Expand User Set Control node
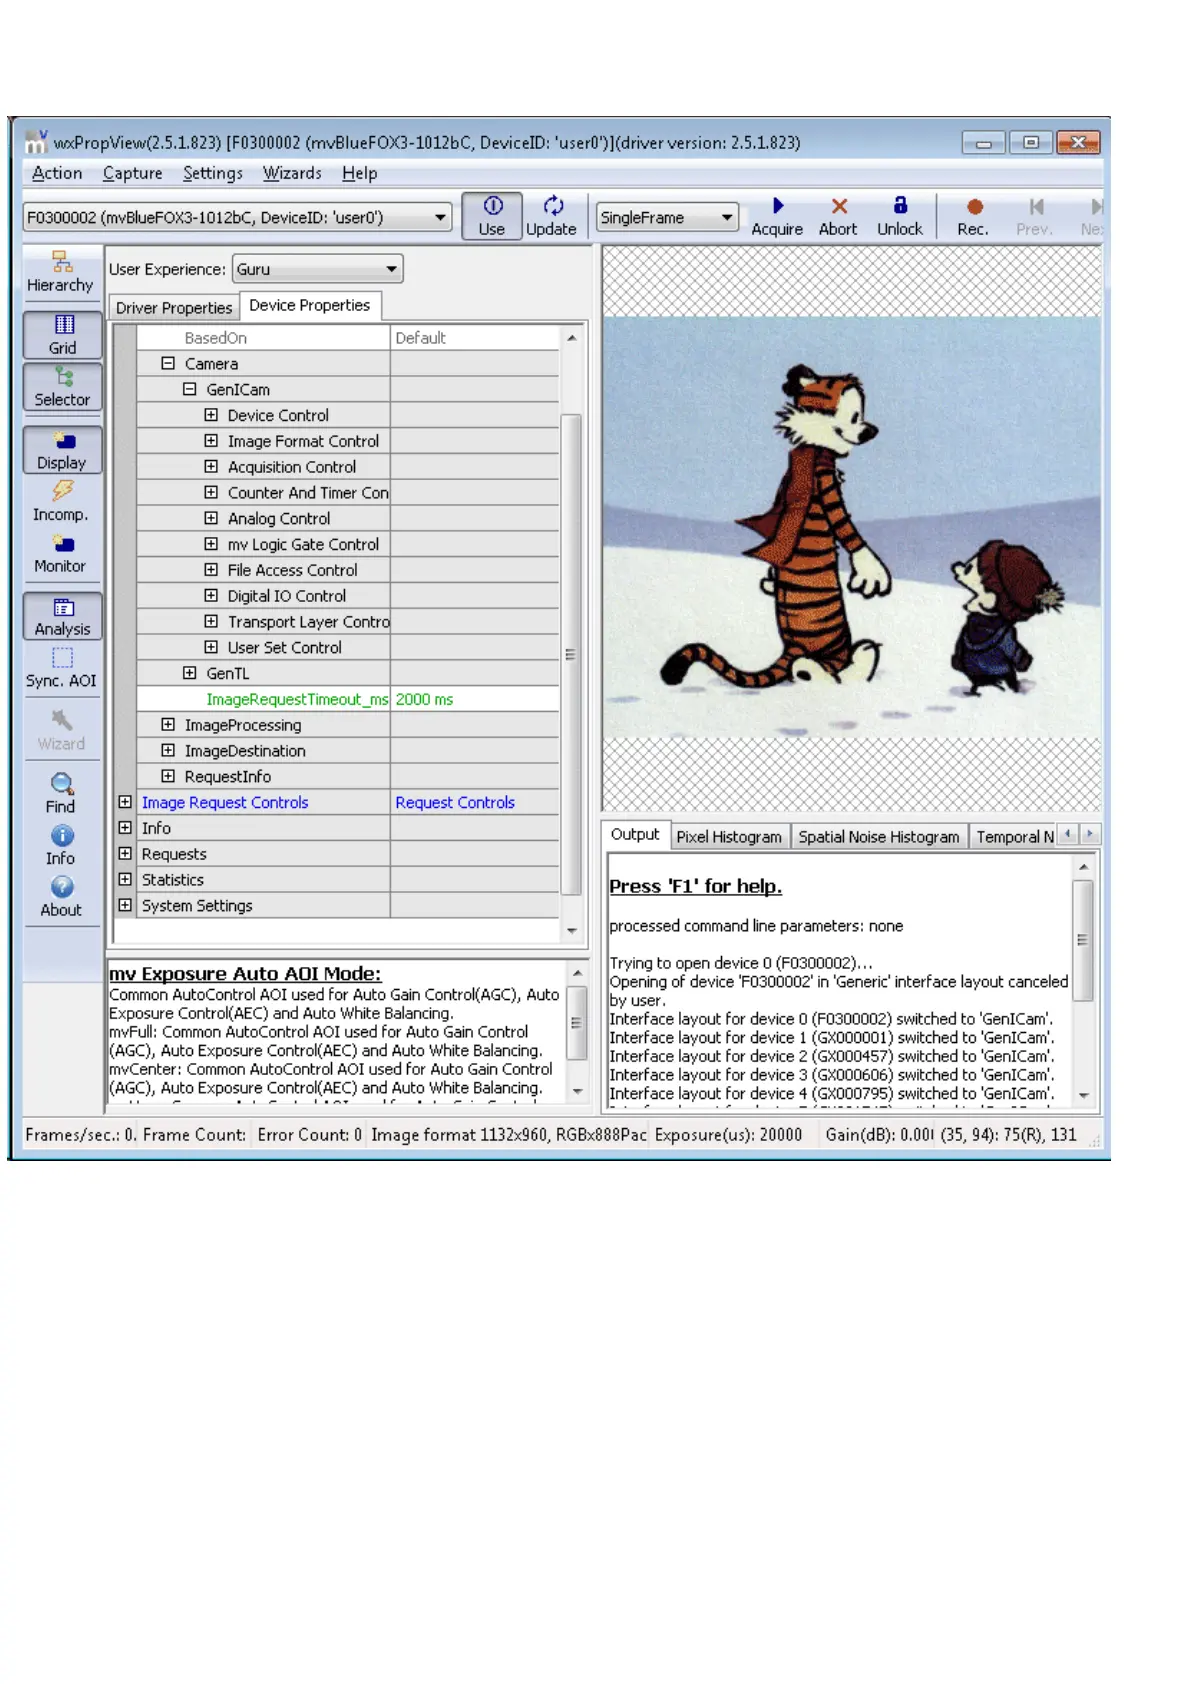Screen dimensions: 1190x1684 211,647
